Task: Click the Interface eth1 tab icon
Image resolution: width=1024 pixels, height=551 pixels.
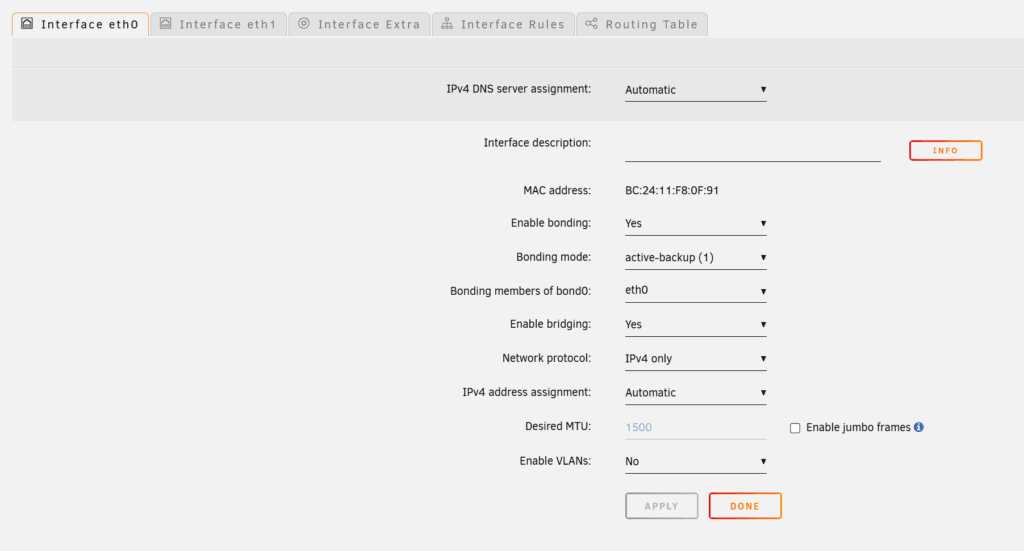Action: click(166, 24)
